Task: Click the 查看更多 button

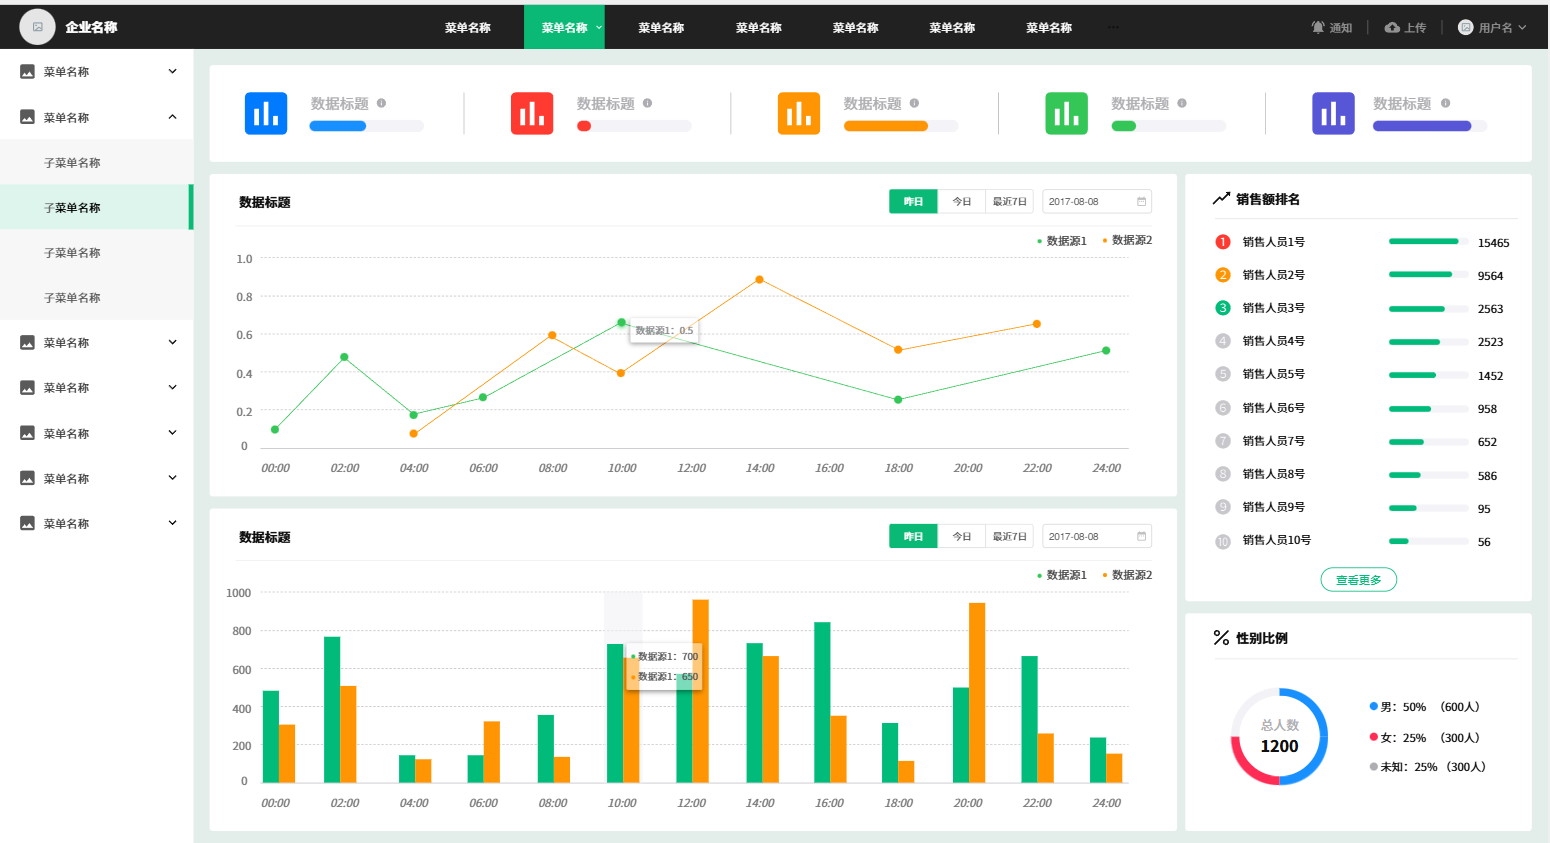Action: [1358, 580]
